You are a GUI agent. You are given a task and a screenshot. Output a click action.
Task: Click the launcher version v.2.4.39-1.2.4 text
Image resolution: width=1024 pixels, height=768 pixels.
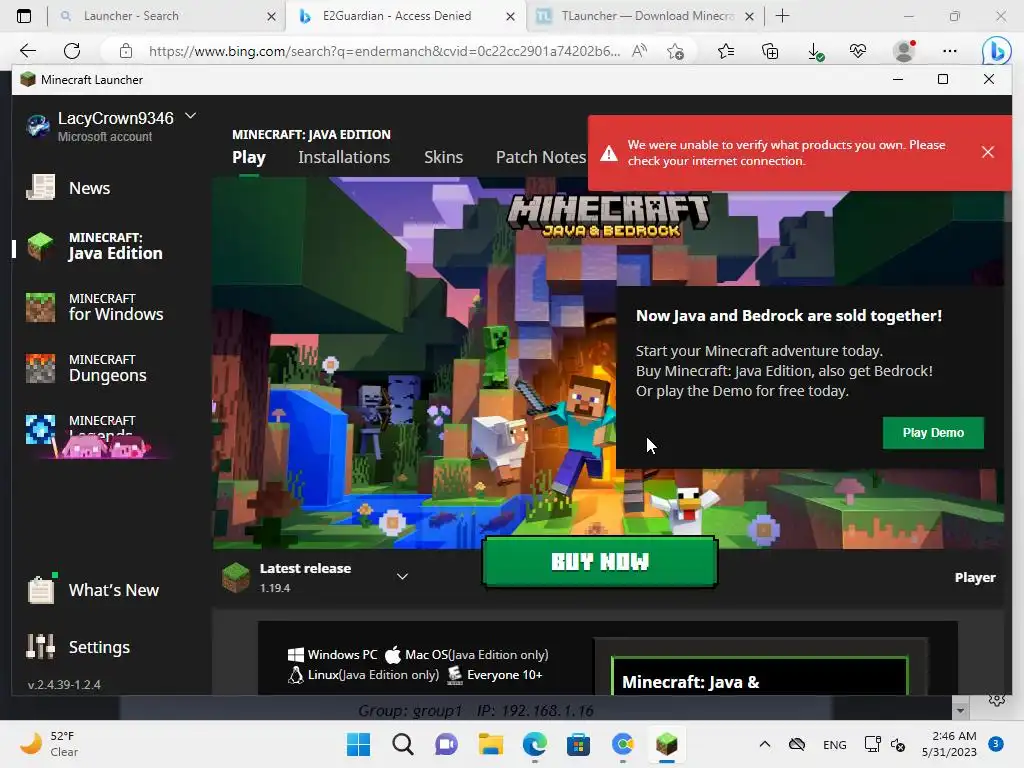coord(64,684)
